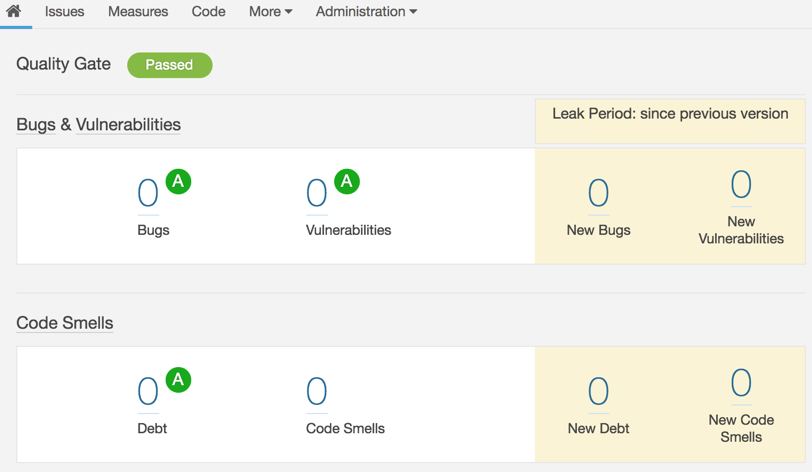Open the Code Smells section heading
Viewport: 812px width, 472px height.
[65, 323]
